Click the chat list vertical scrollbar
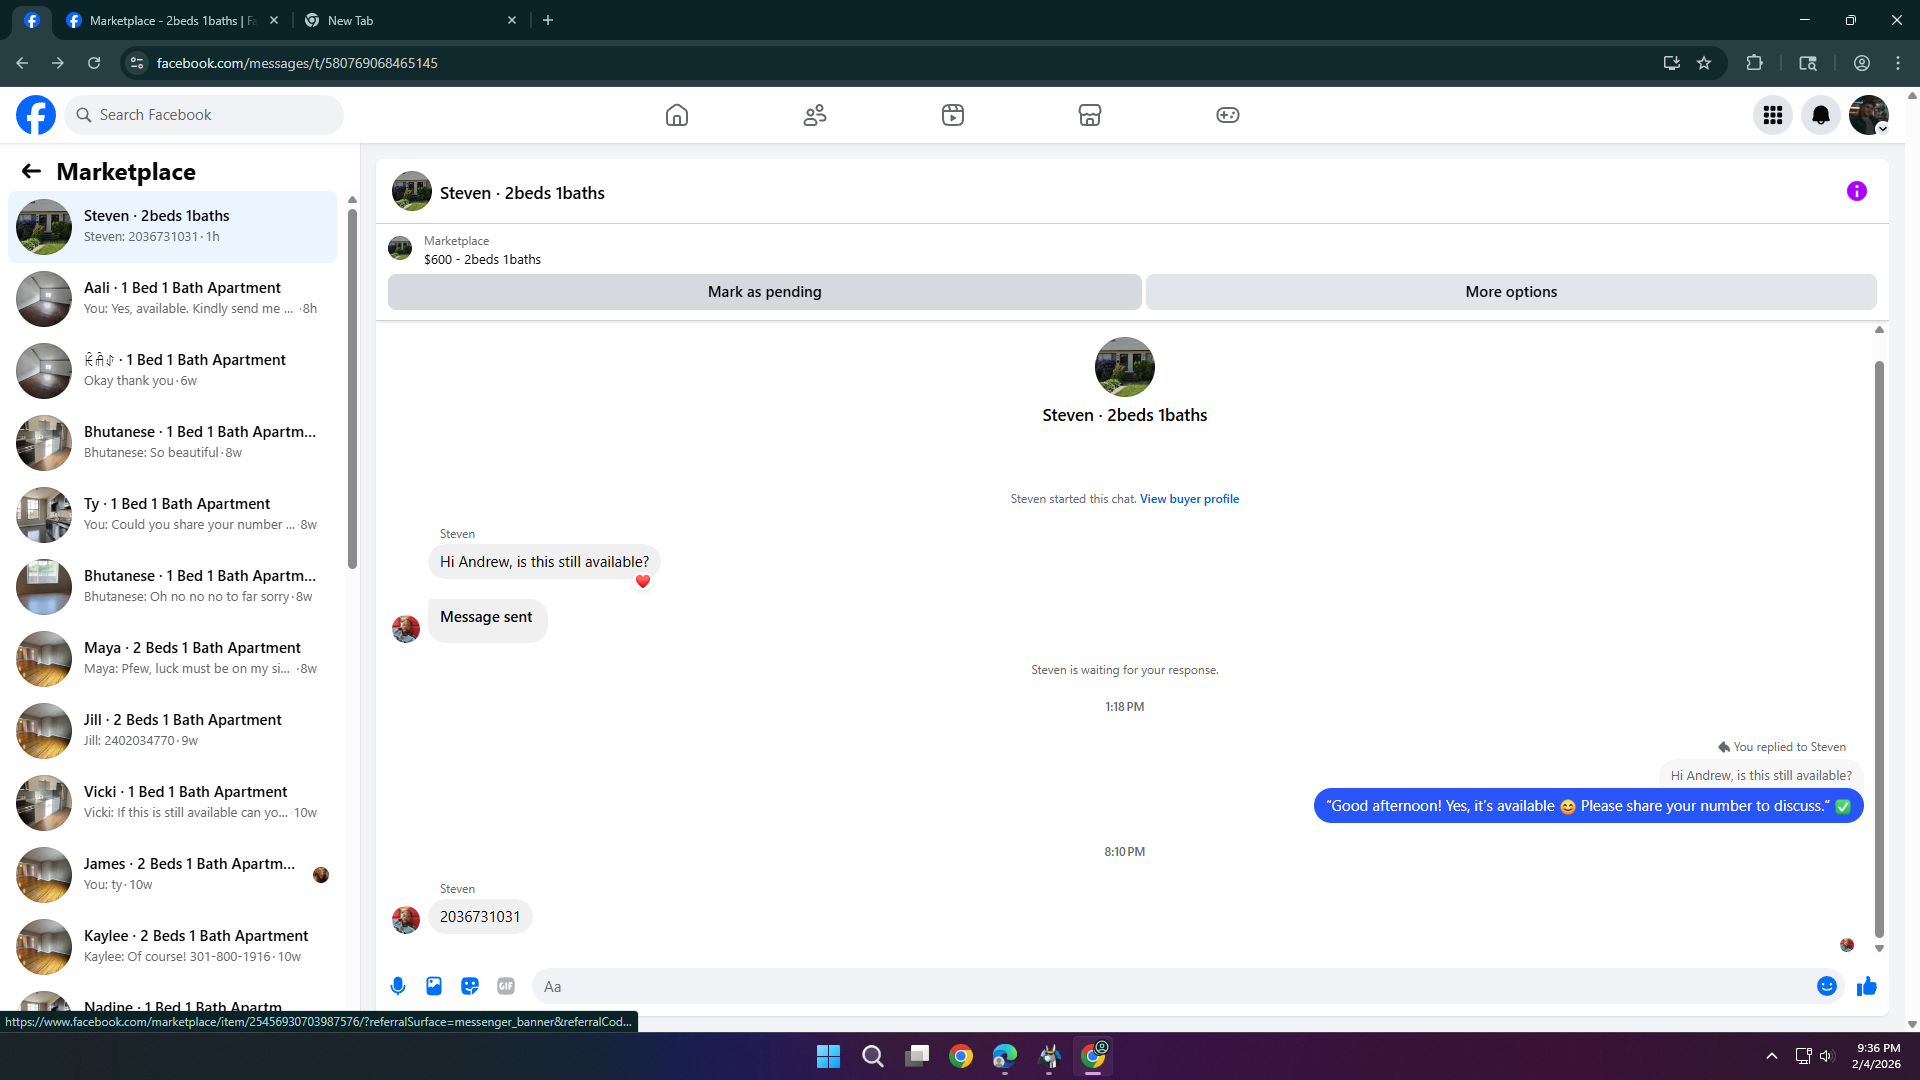Viewport: 1920px width, 1080px height. pyautogui.click(x=352, y=390)
